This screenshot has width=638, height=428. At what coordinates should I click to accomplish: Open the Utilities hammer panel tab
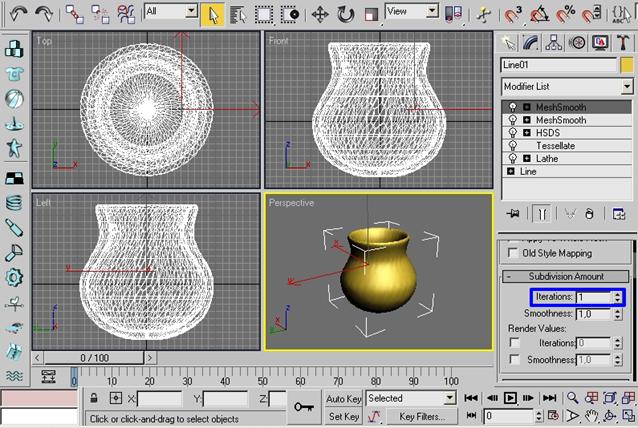coord(622,42)
